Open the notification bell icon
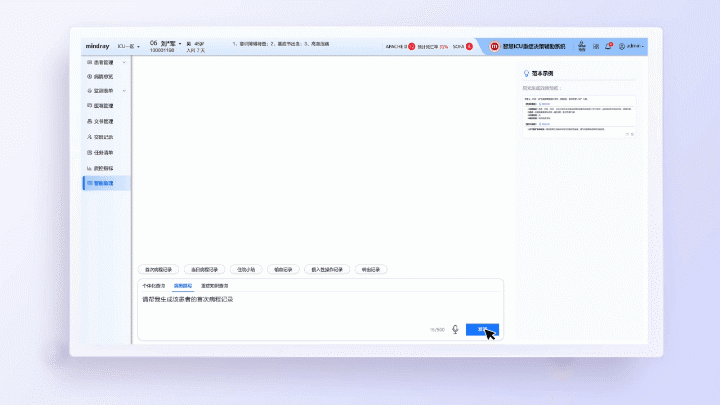This screenshot has height=405, width=720. pos(609,46)
